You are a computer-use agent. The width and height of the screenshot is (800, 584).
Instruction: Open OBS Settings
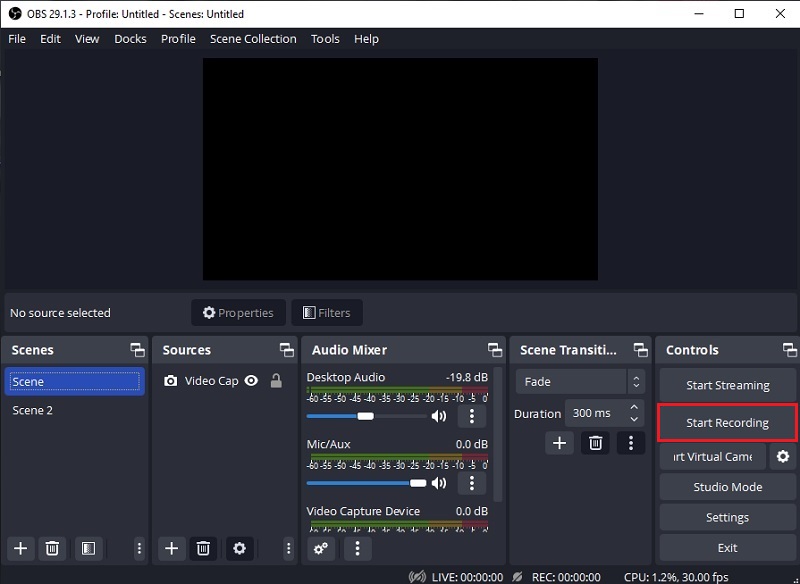728,518
